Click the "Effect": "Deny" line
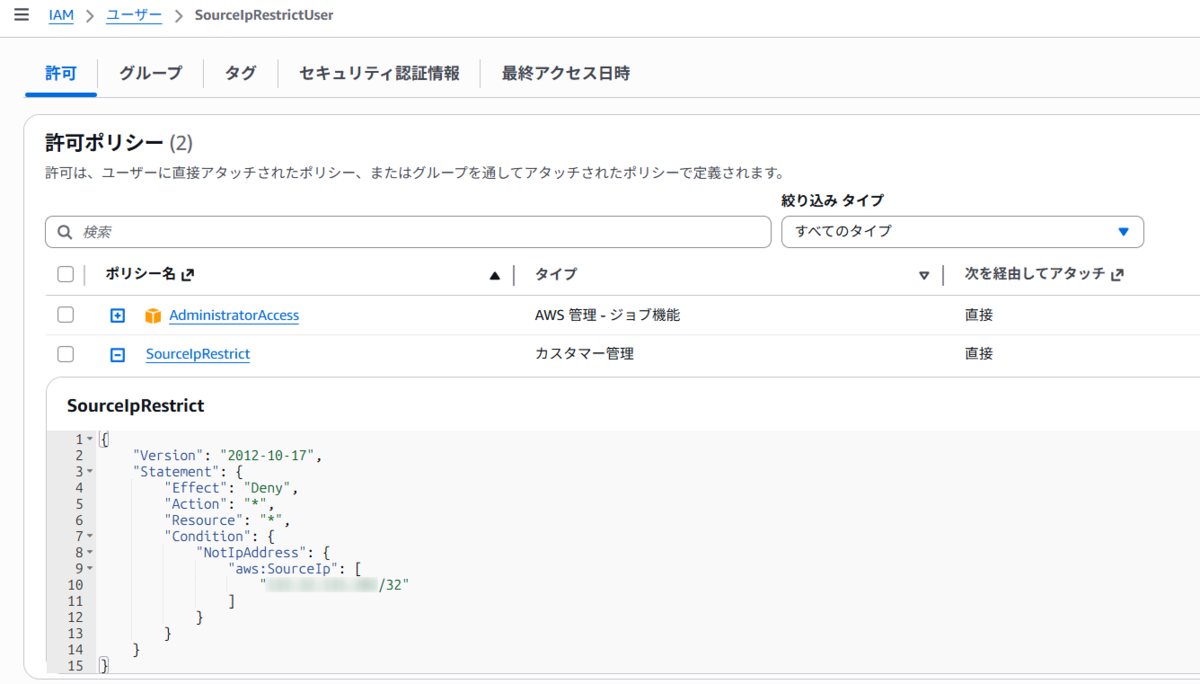1200x684 pixels. tap(232, 488)
